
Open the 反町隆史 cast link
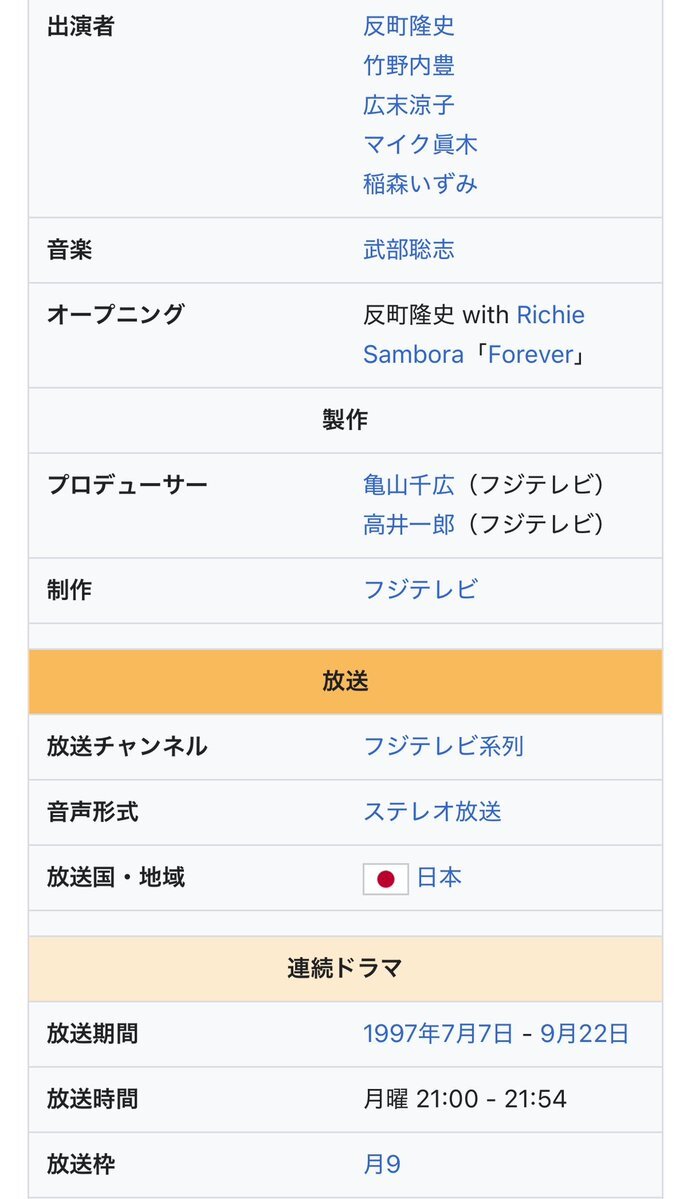pos(409,26)
